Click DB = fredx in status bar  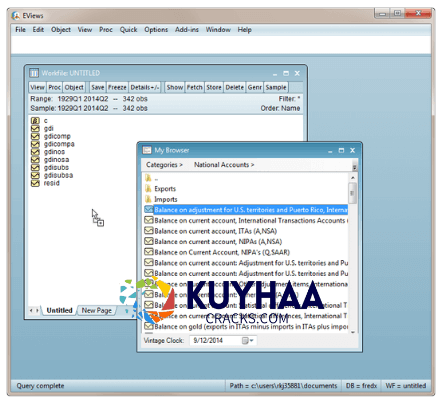tap(361, 386)
